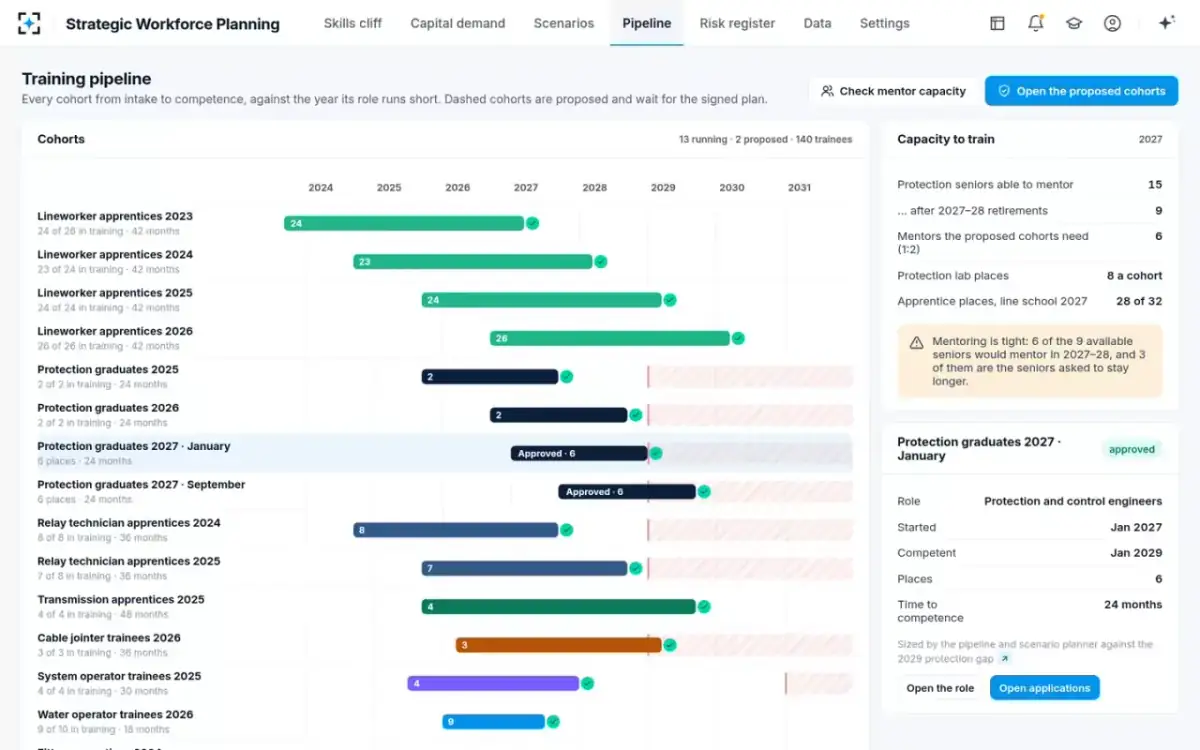Viewport: 1200px width, 750px height.
Task: Click the Lineworker apprentices 2025 row label
Action: pos(115,293)
